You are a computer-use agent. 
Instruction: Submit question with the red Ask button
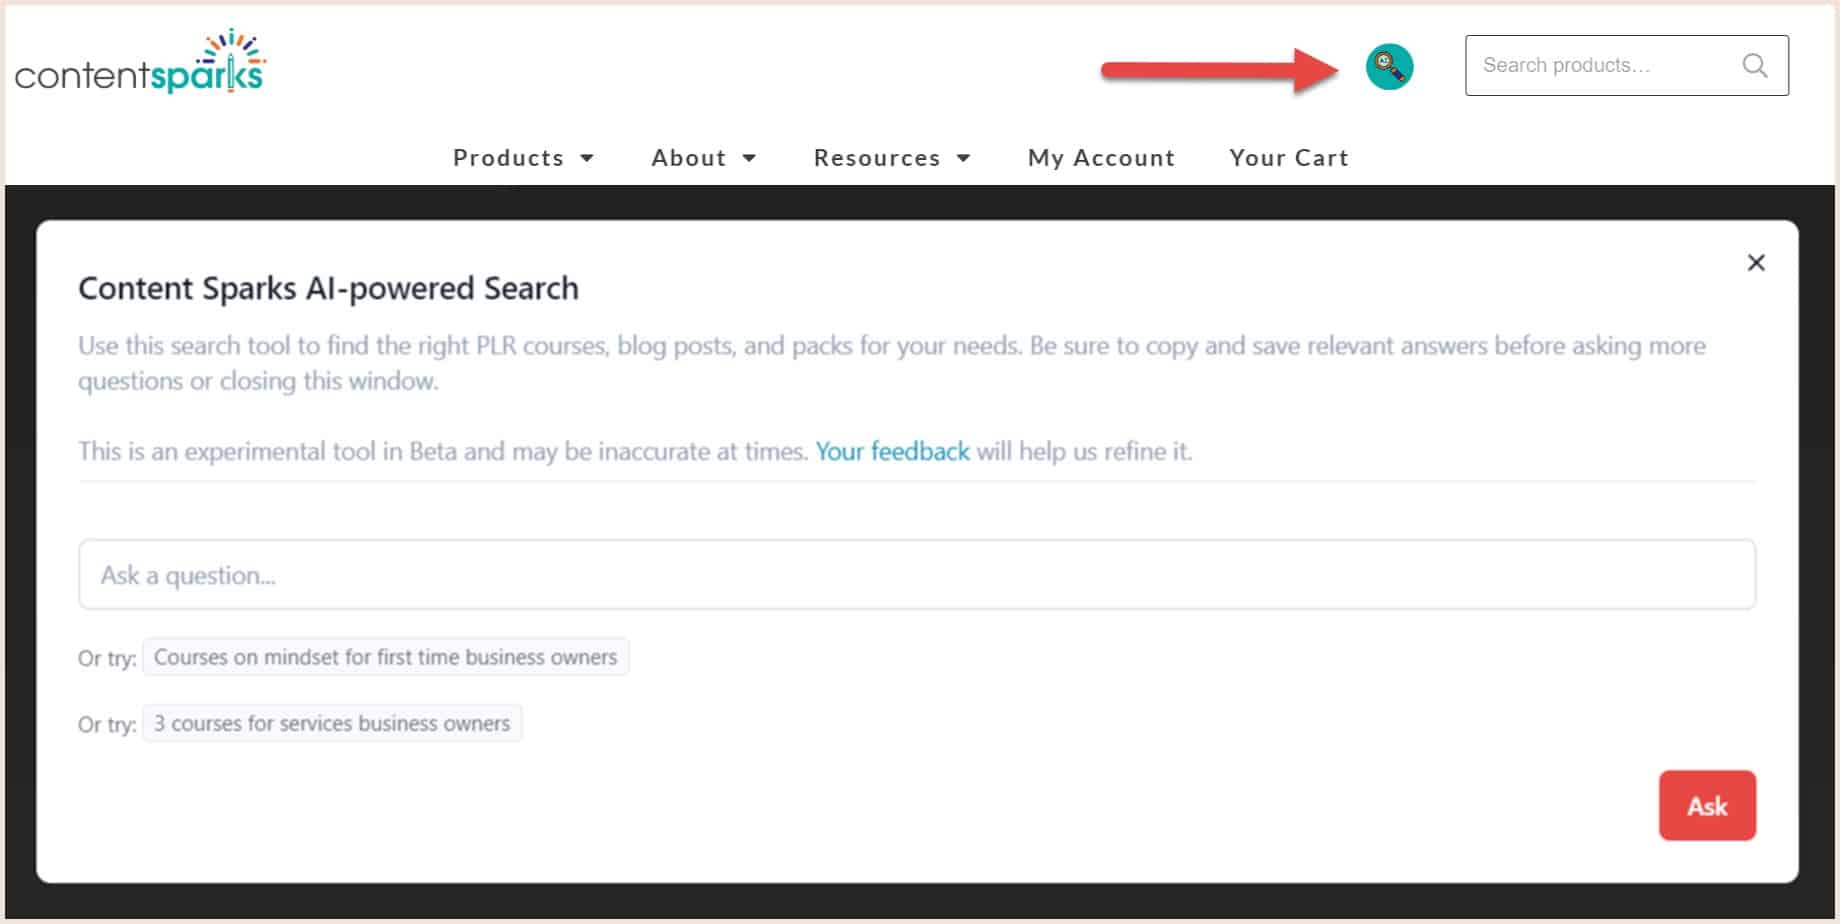click(1707, 806)
